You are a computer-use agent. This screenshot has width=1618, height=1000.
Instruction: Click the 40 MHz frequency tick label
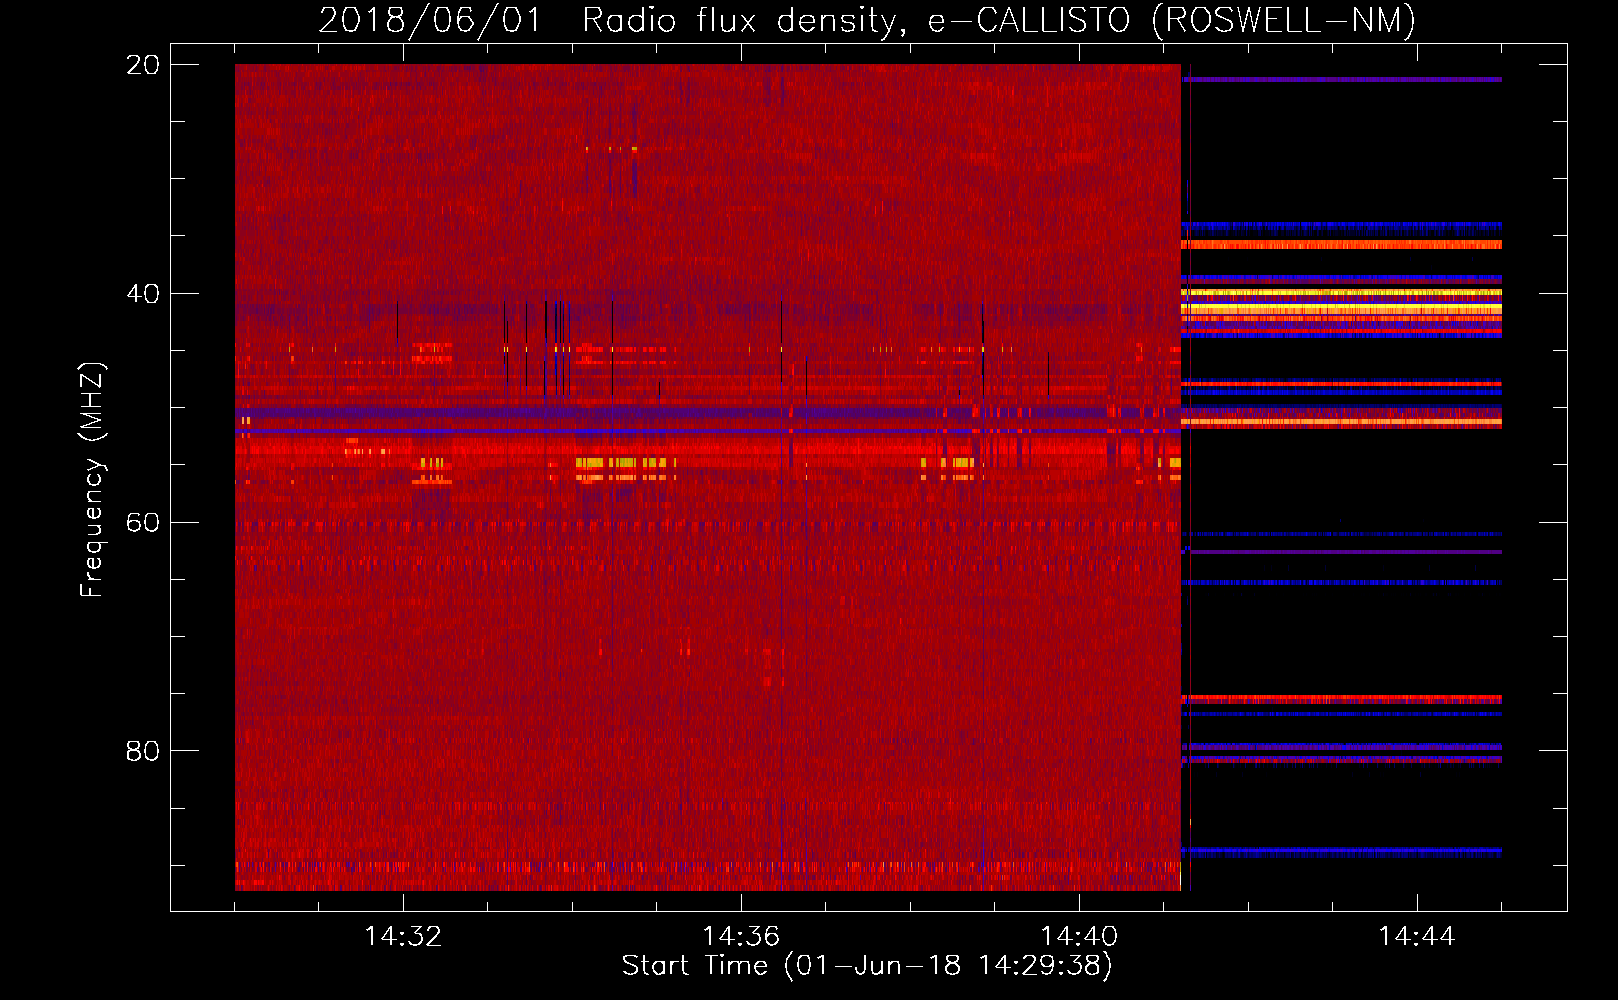tap(143, 294)
